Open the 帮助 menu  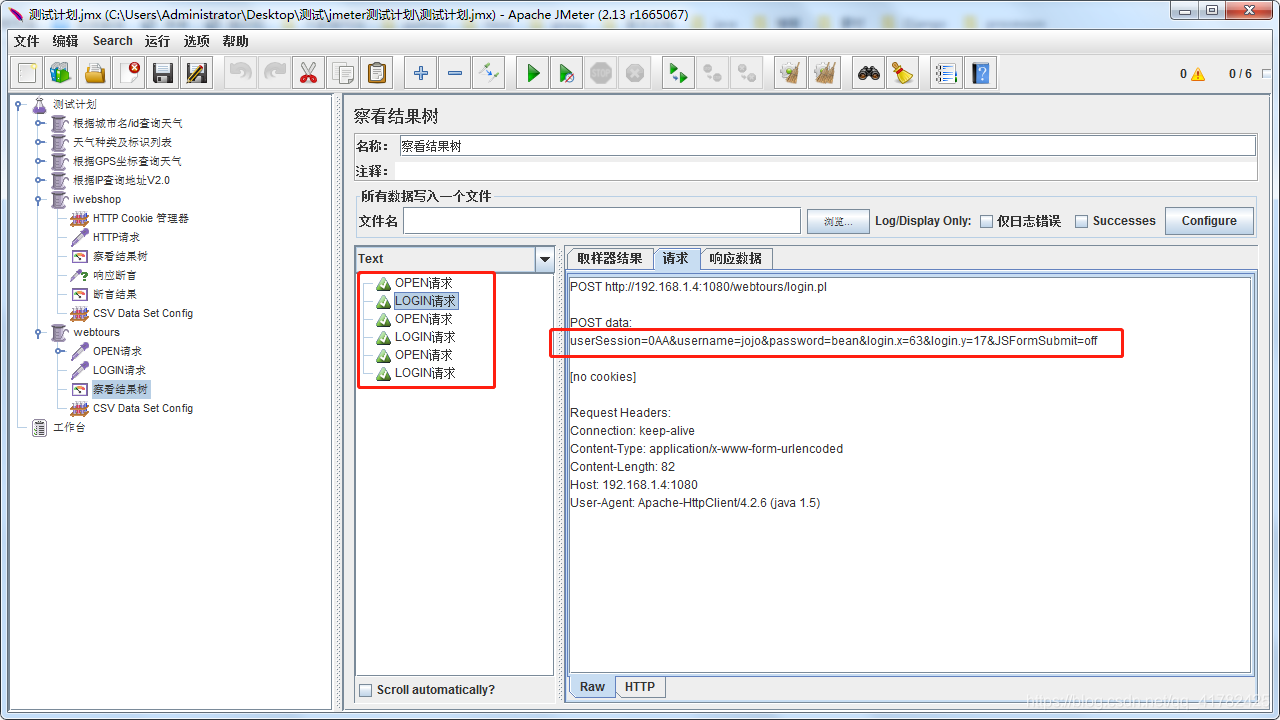(x=236, y=41)
